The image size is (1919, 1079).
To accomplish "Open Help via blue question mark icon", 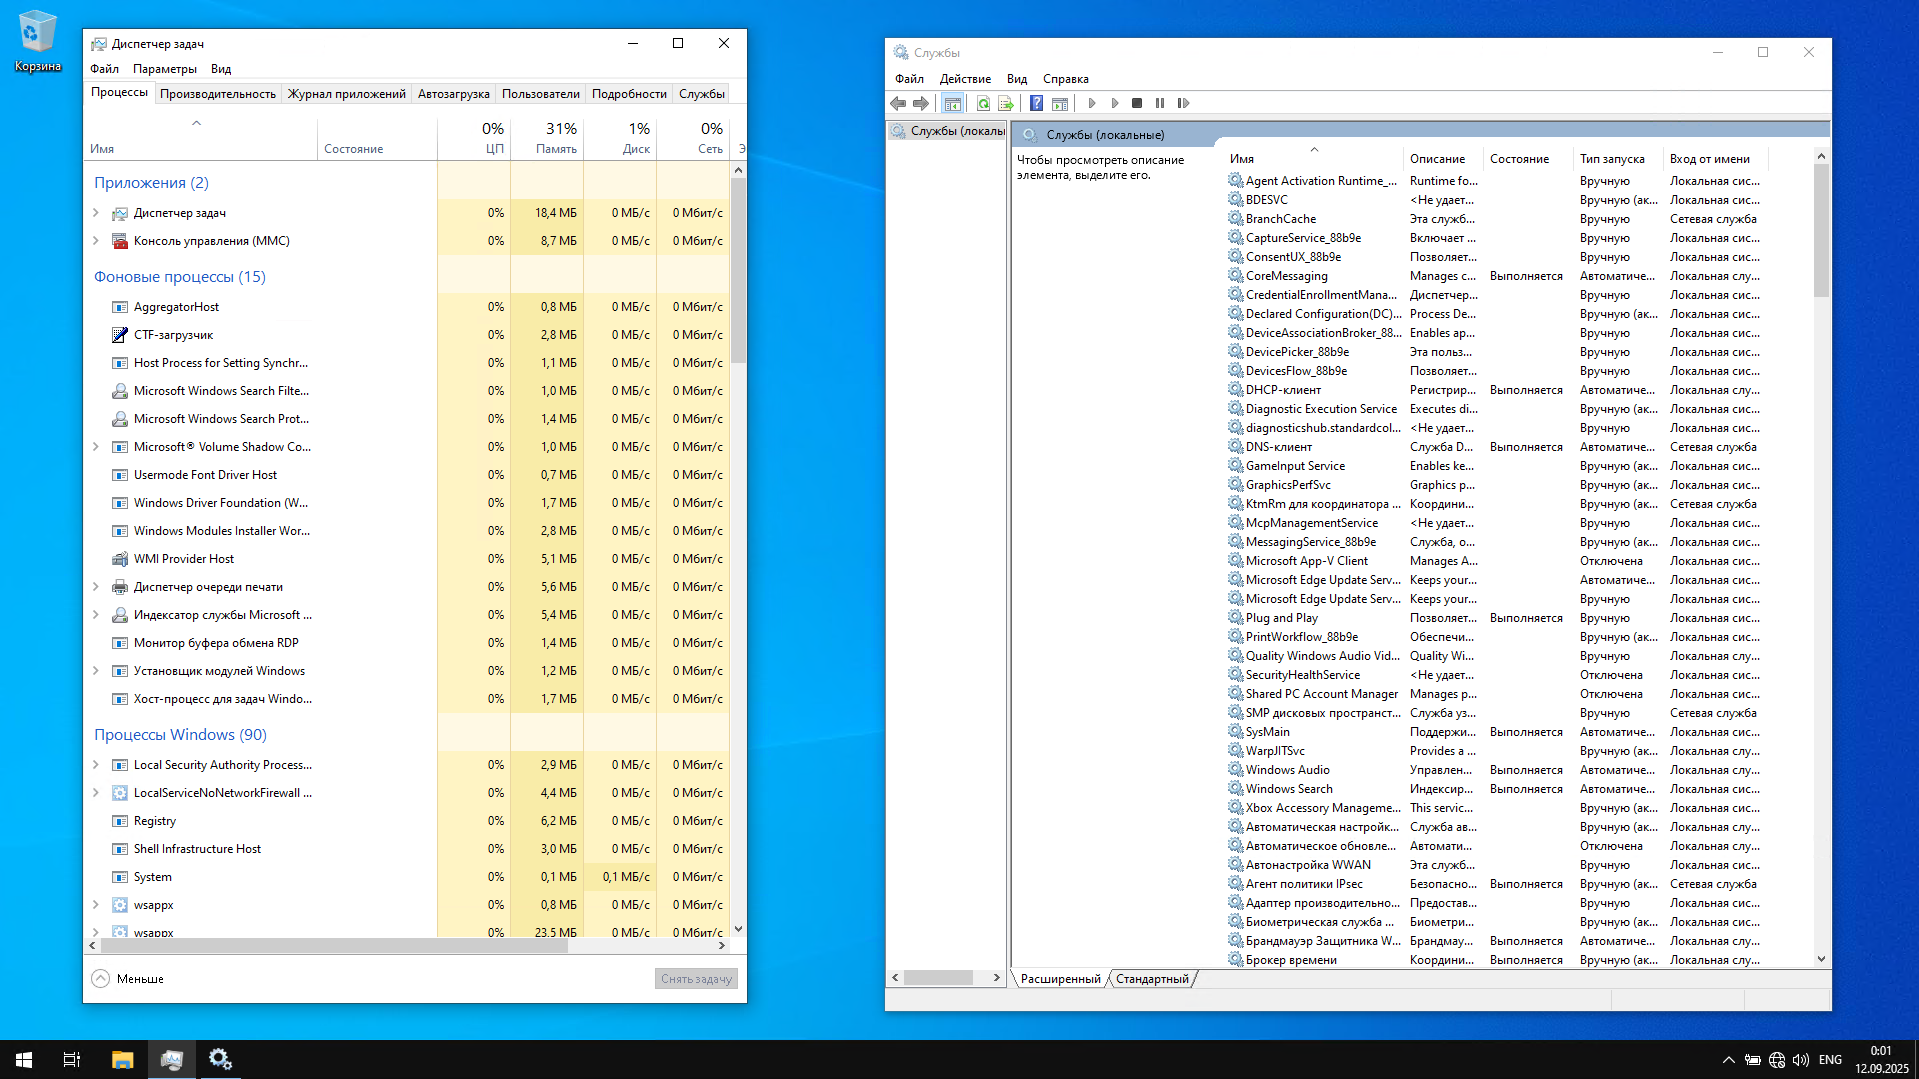I will click(x=1037, y=103).
